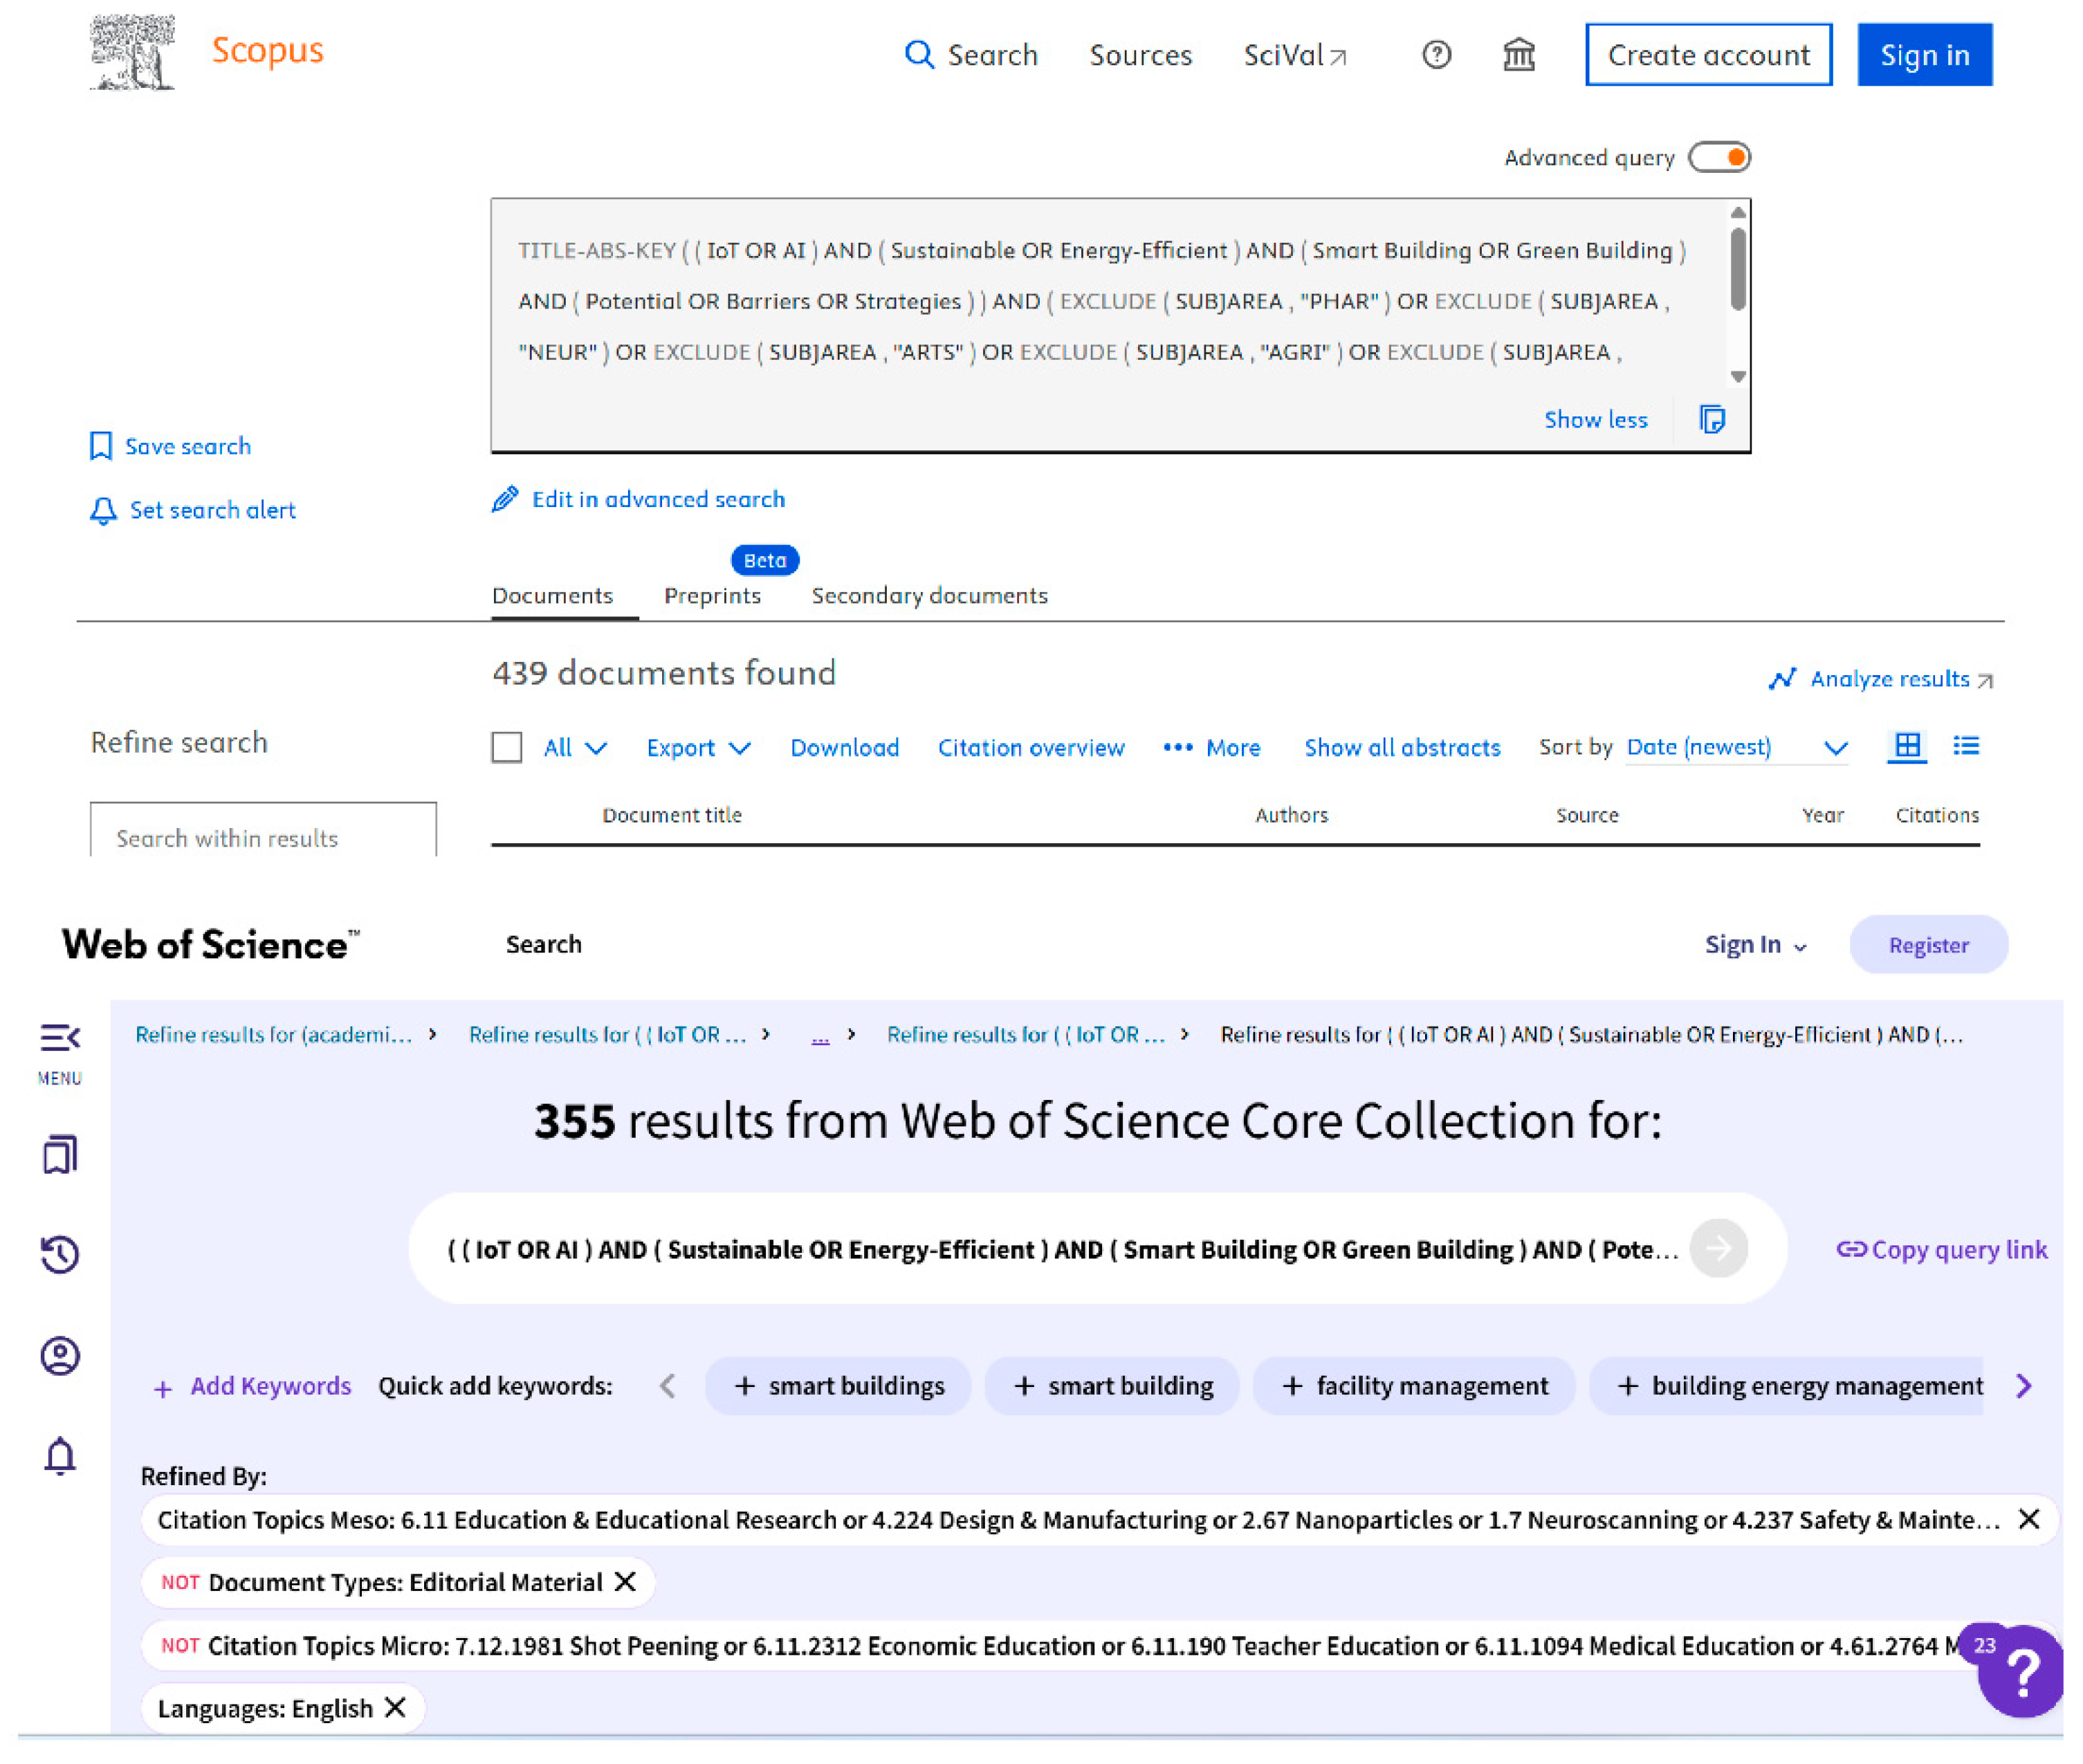
Task: Check the select All documents checkbox
Action: coord(507,747)
